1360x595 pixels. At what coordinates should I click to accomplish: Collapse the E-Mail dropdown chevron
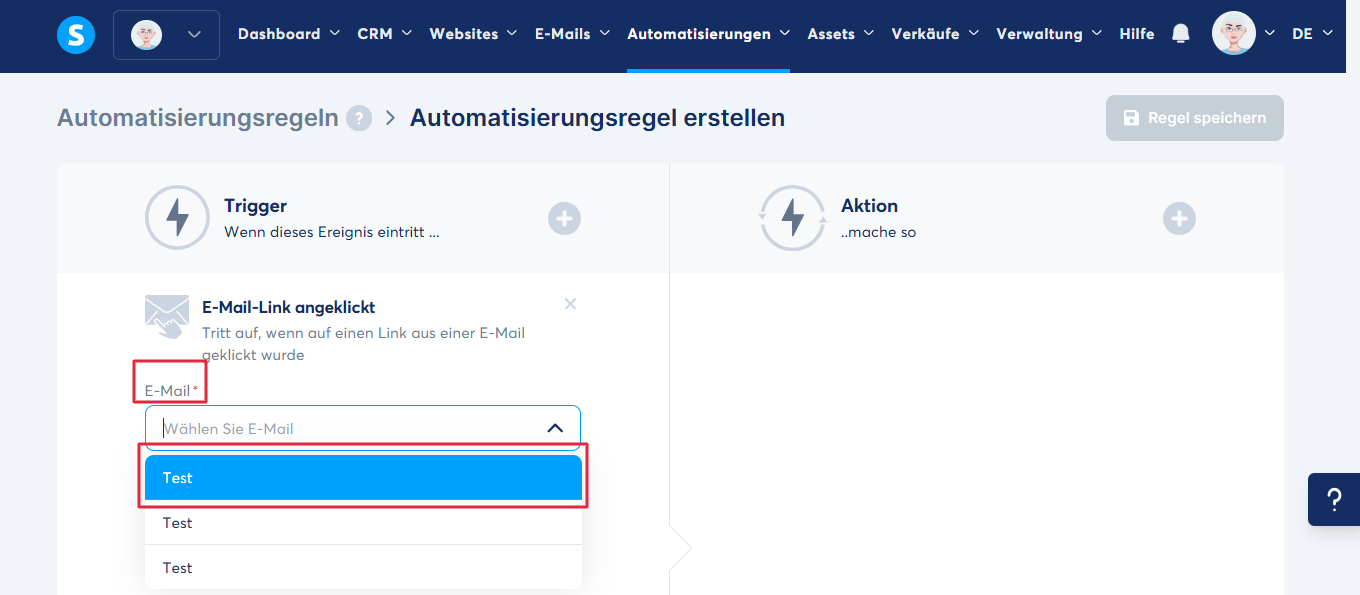555,428
